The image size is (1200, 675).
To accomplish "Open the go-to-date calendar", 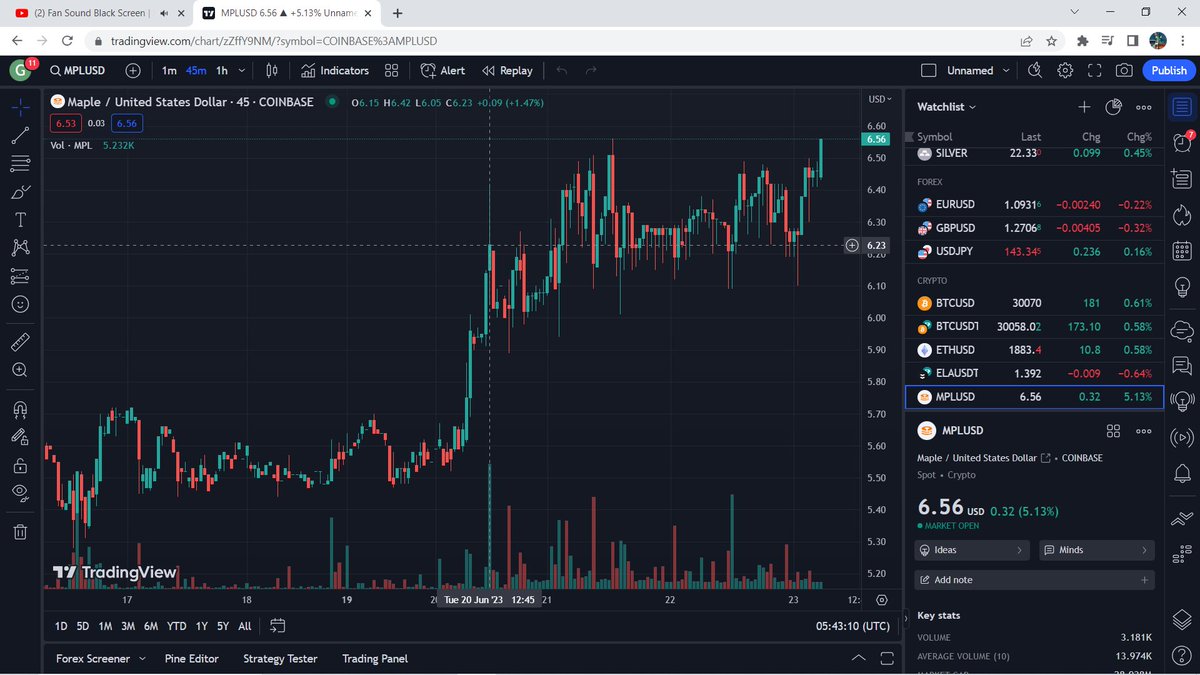I will click(278, 626).
